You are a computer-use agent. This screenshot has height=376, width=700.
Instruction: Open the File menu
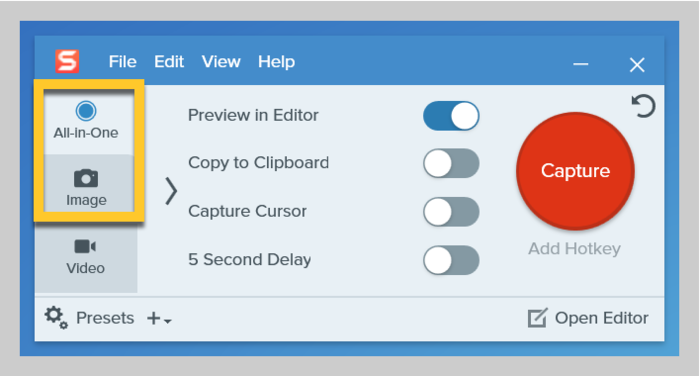click(x=122, y=62)
